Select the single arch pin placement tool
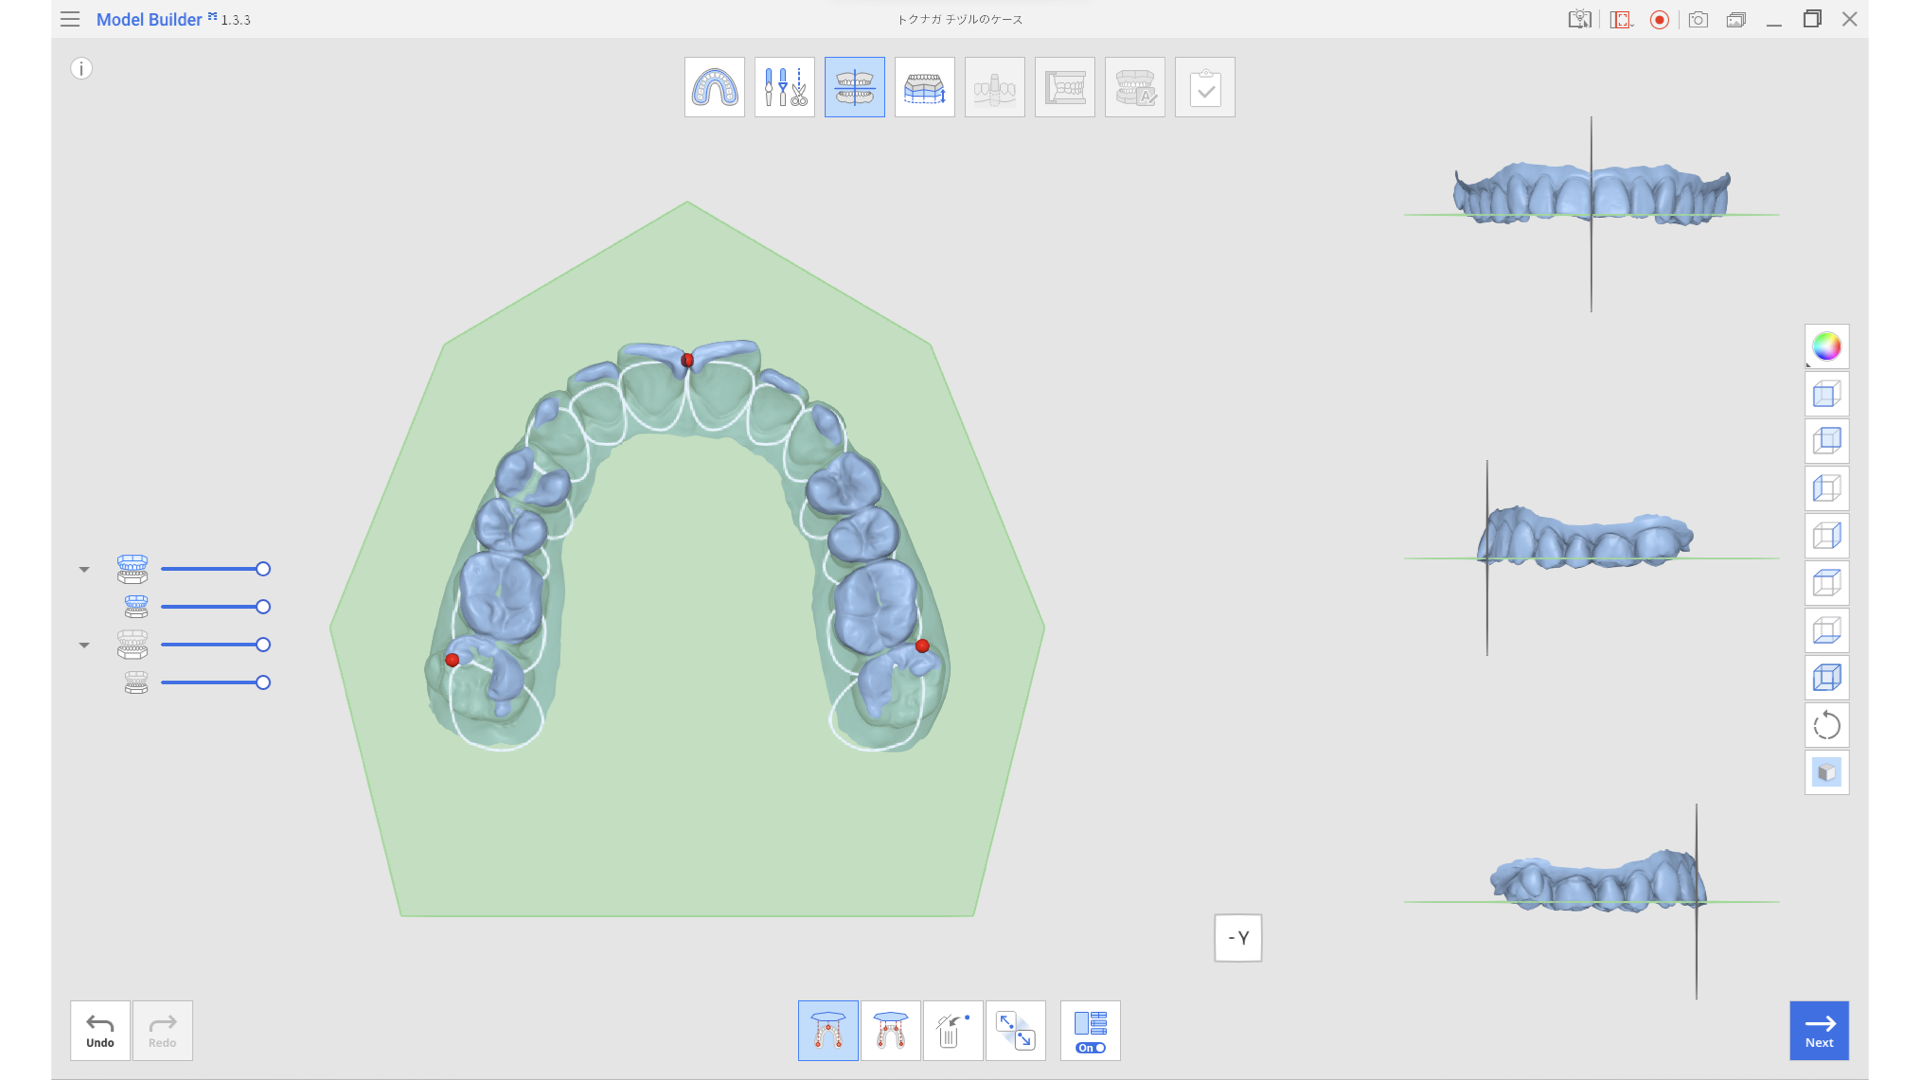 coord(827,1030)
